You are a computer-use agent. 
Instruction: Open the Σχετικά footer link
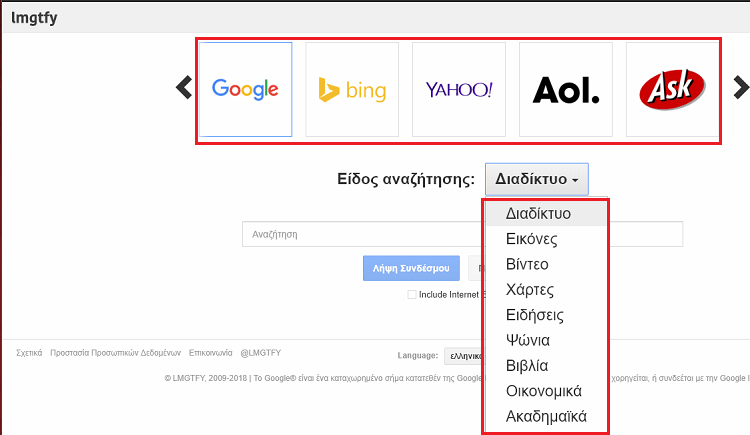29,353
